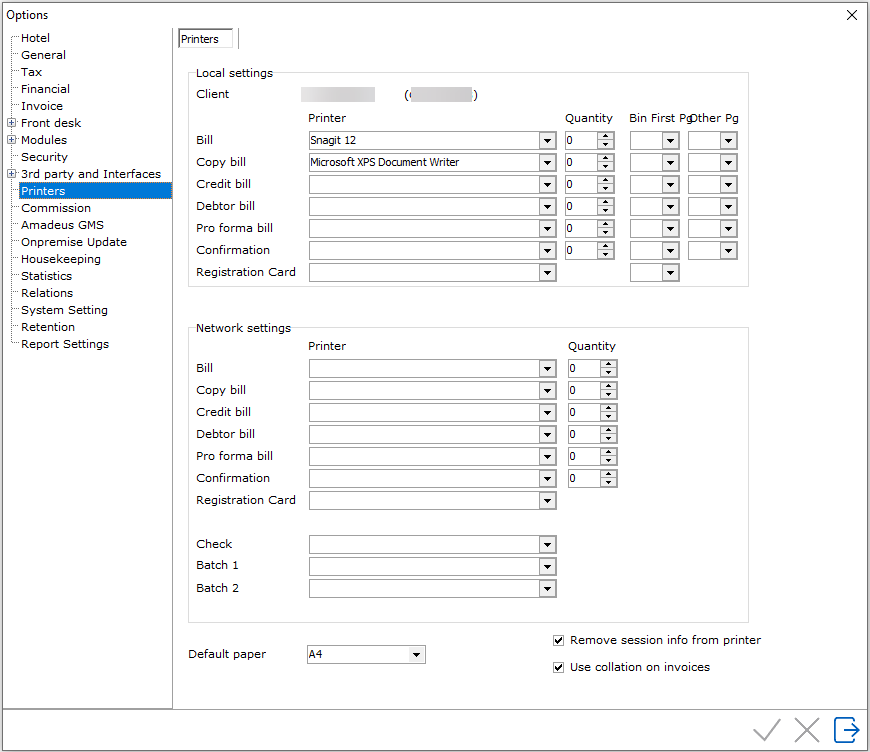Click the X cancel icon at bottom
This screenshot has width=870, height=752.
(x=807, y=730)
